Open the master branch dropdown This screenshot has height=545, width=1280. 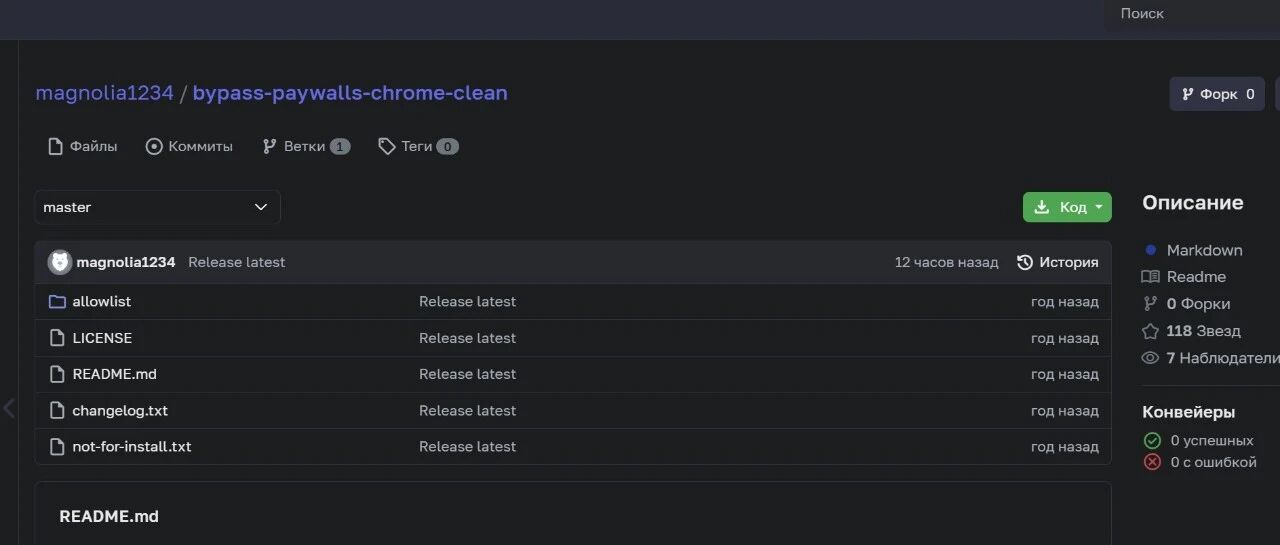point(157,207)
